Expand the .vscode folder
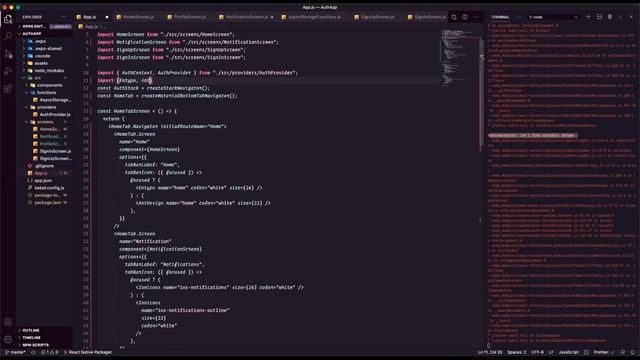640x360 pixels. (x=45, y=56)
